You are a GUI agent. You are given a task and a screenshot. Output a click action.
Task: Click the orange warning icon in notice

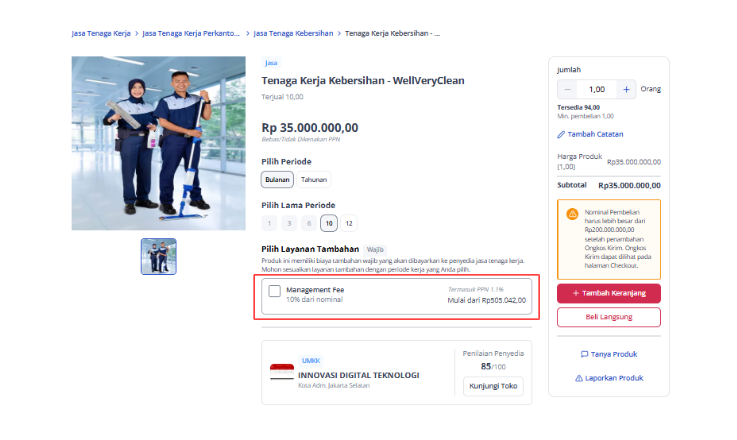click(x=572, y=214)
